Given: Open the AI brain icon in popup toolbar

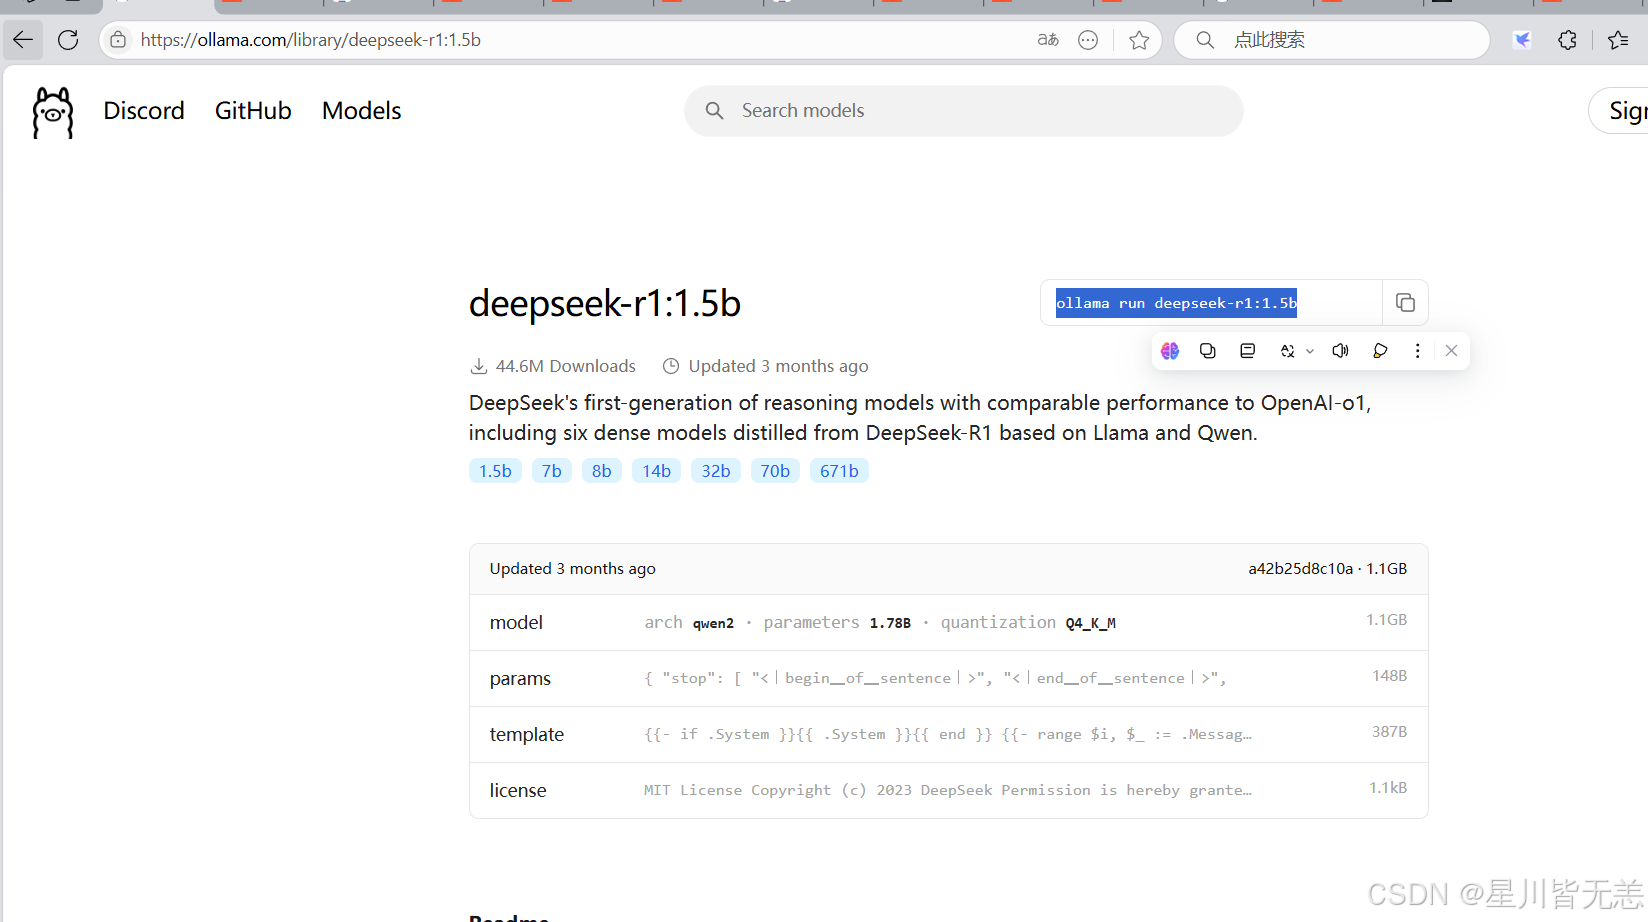Looking at the screenshot, I should (1170, 351).
